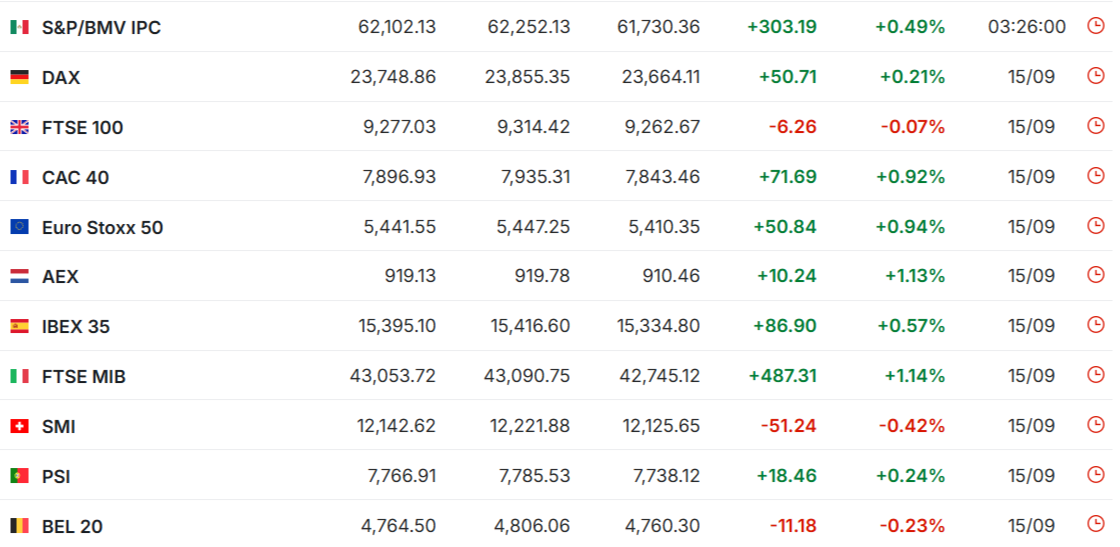The height and width of the screenshot is (547, 1120).
Task: Open the S&P/BMV IPC index link
Action: pos(101,28)
